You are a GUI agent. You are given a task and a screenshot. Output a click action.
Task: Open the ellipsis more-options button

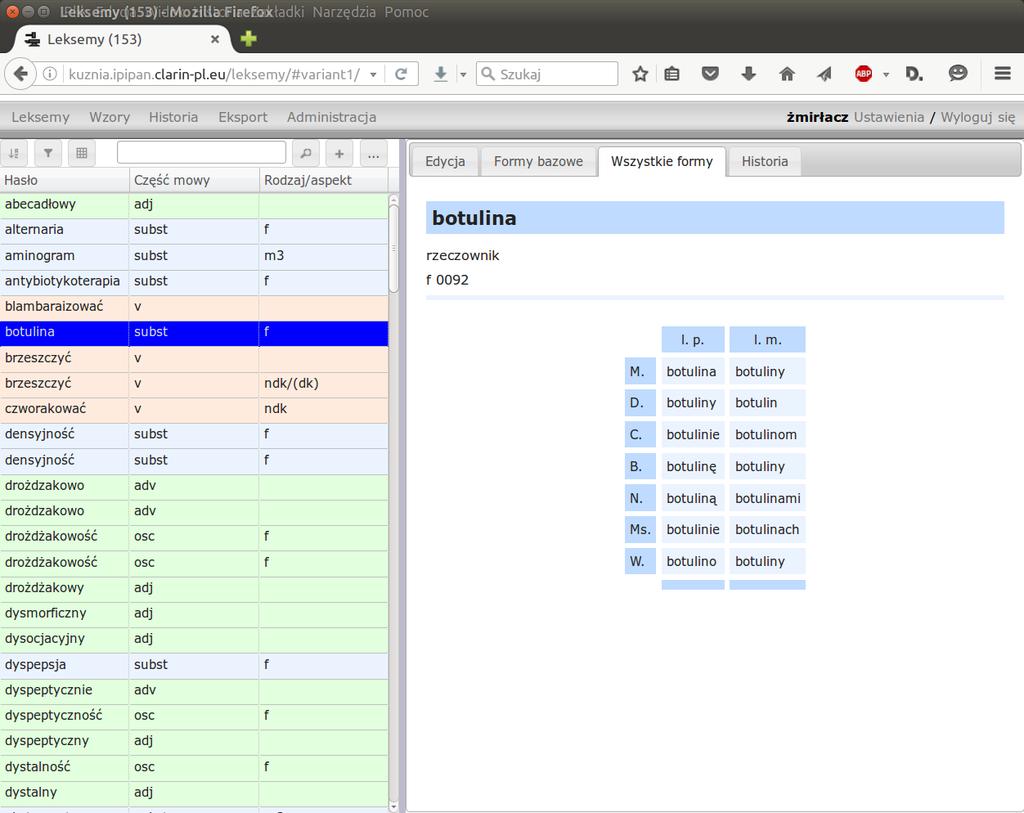[x=374, y=154]
